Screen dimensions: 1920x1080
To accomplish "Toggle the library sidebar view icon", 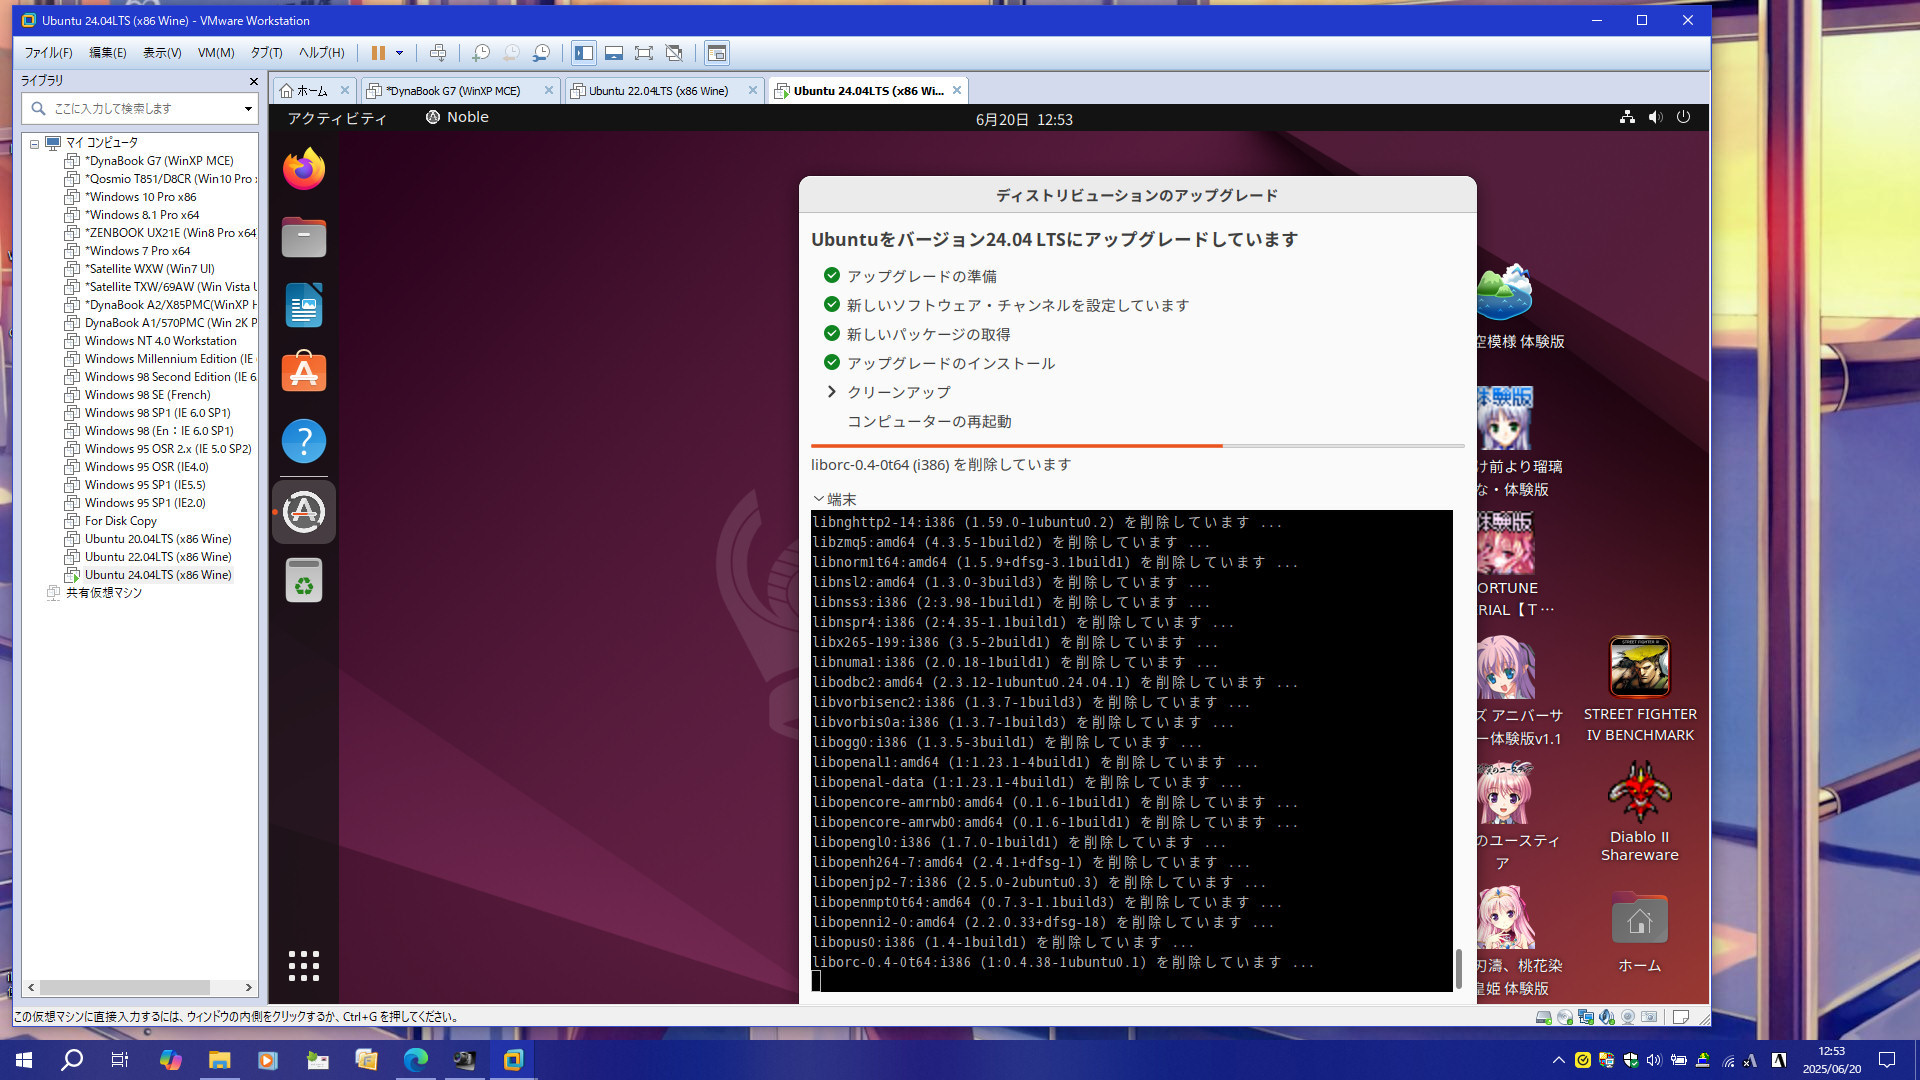I will tap(584, 53).
